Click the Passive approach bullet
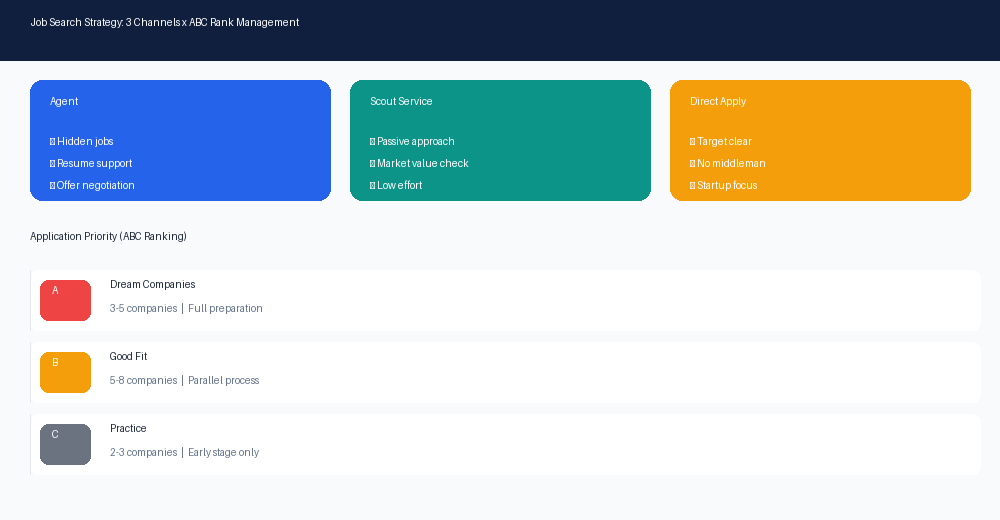Viewport: 1000px width, 520px height. pos(412,142)
